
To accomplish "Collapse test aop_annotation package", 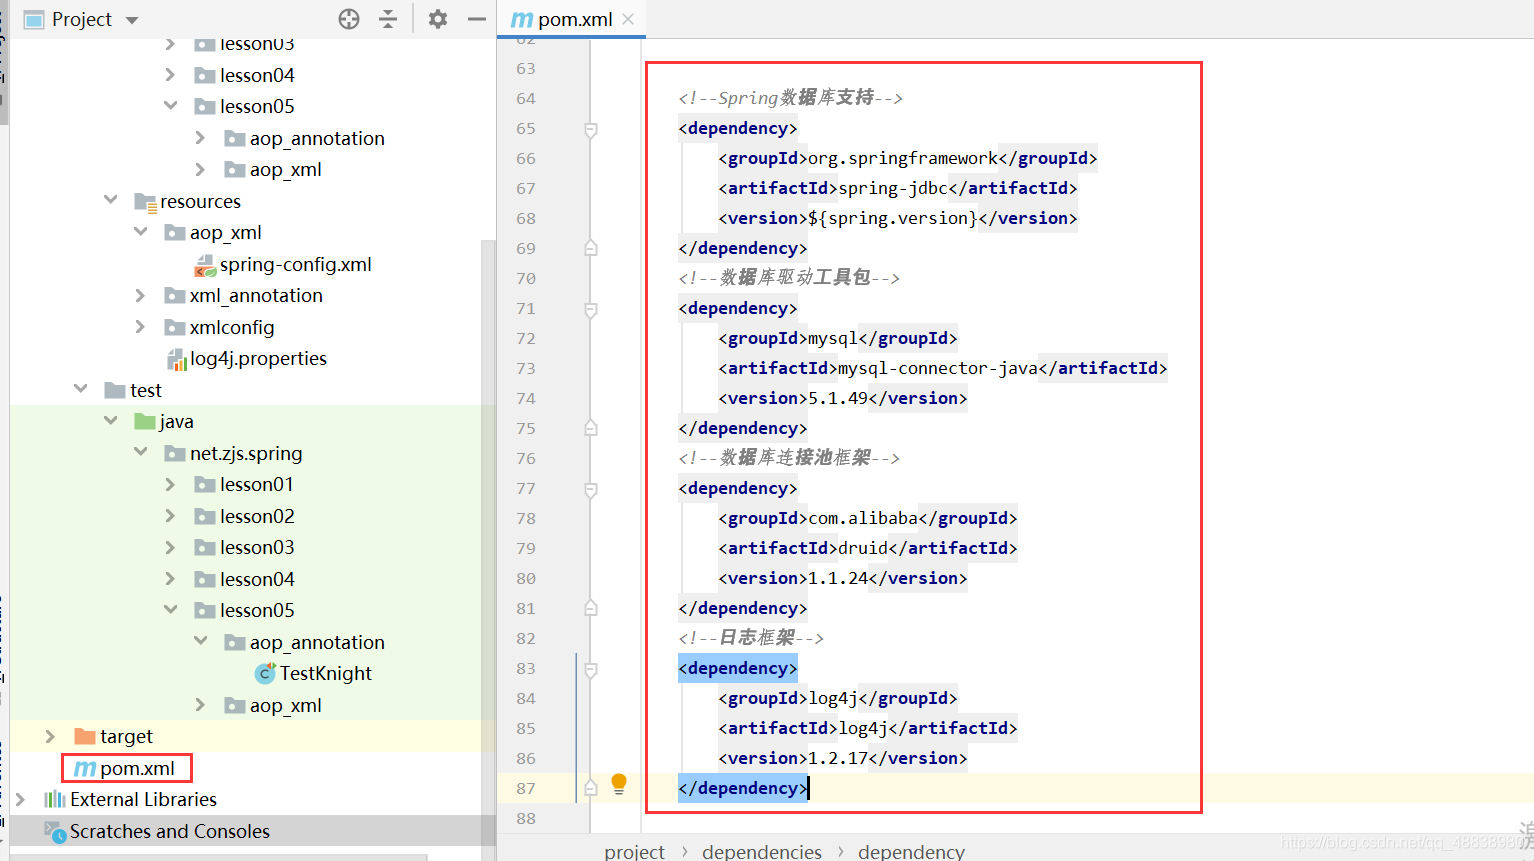I will tap(200, 641).
